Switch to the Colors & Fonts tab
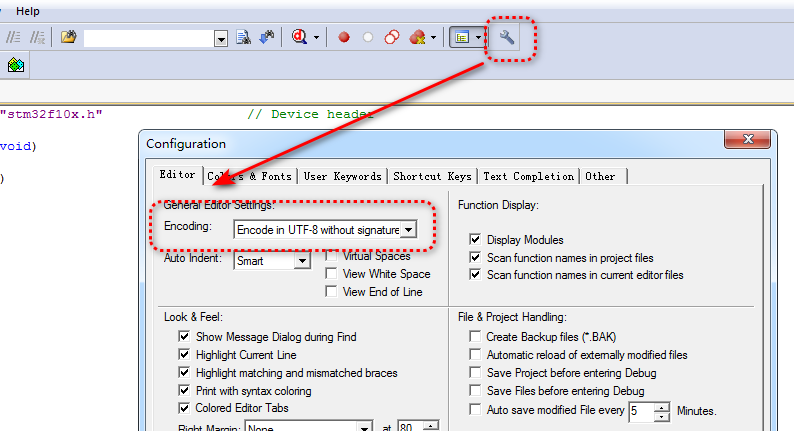The image size is (794, 431). click(x=250, y=176)
